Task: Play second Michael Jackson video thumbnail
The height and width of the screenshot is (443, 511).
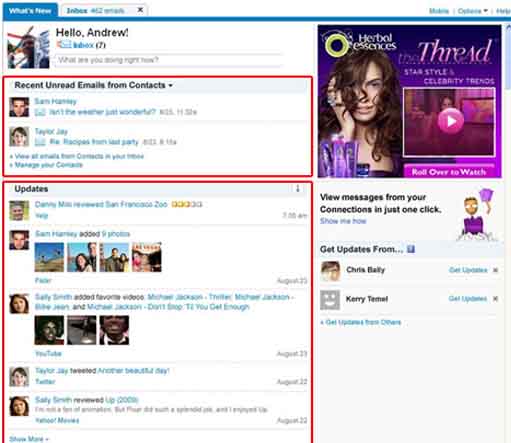Action: 82,330
